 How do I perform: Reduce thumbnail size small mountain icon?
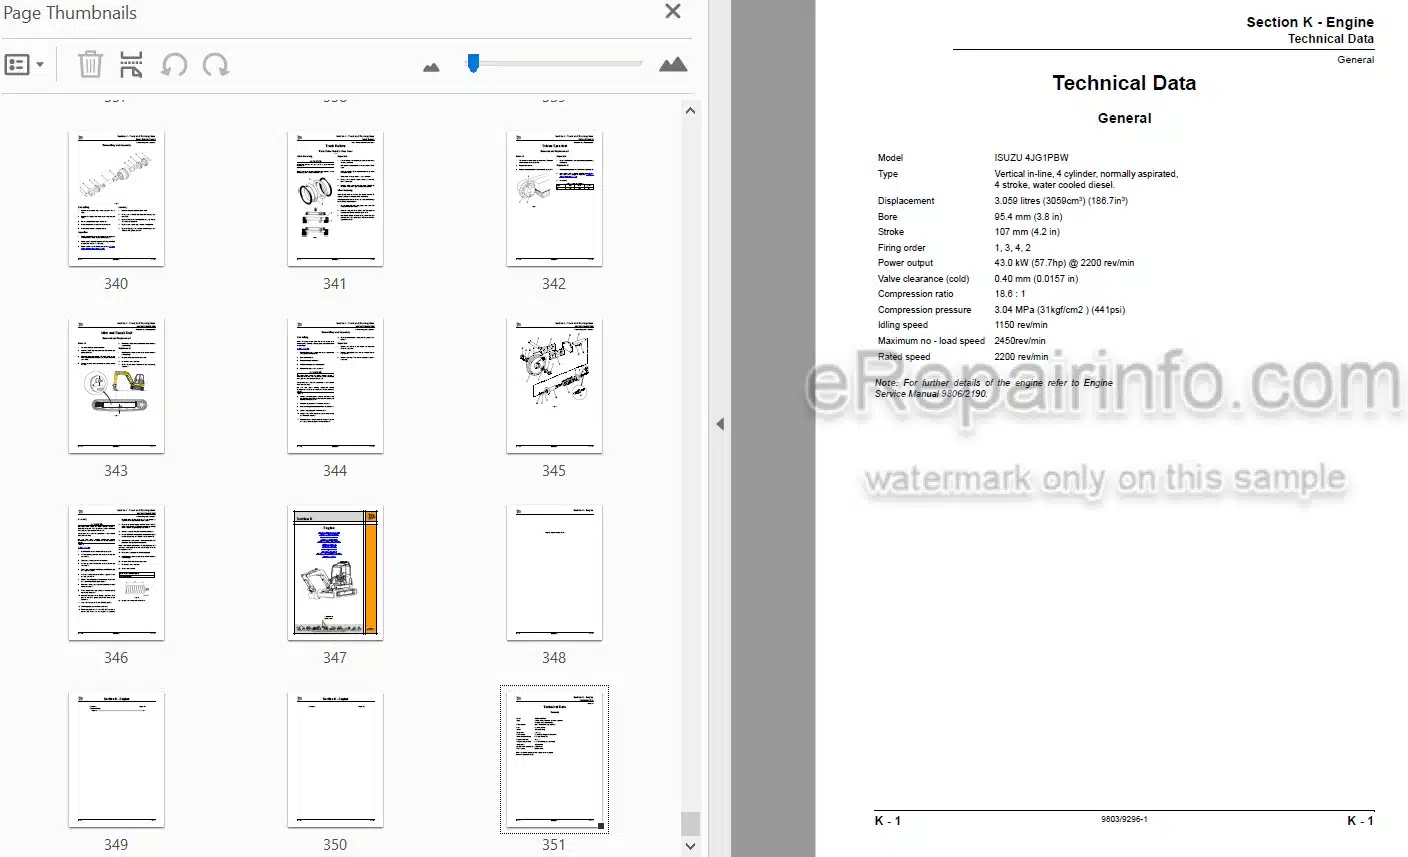click(x=431, y=67)
